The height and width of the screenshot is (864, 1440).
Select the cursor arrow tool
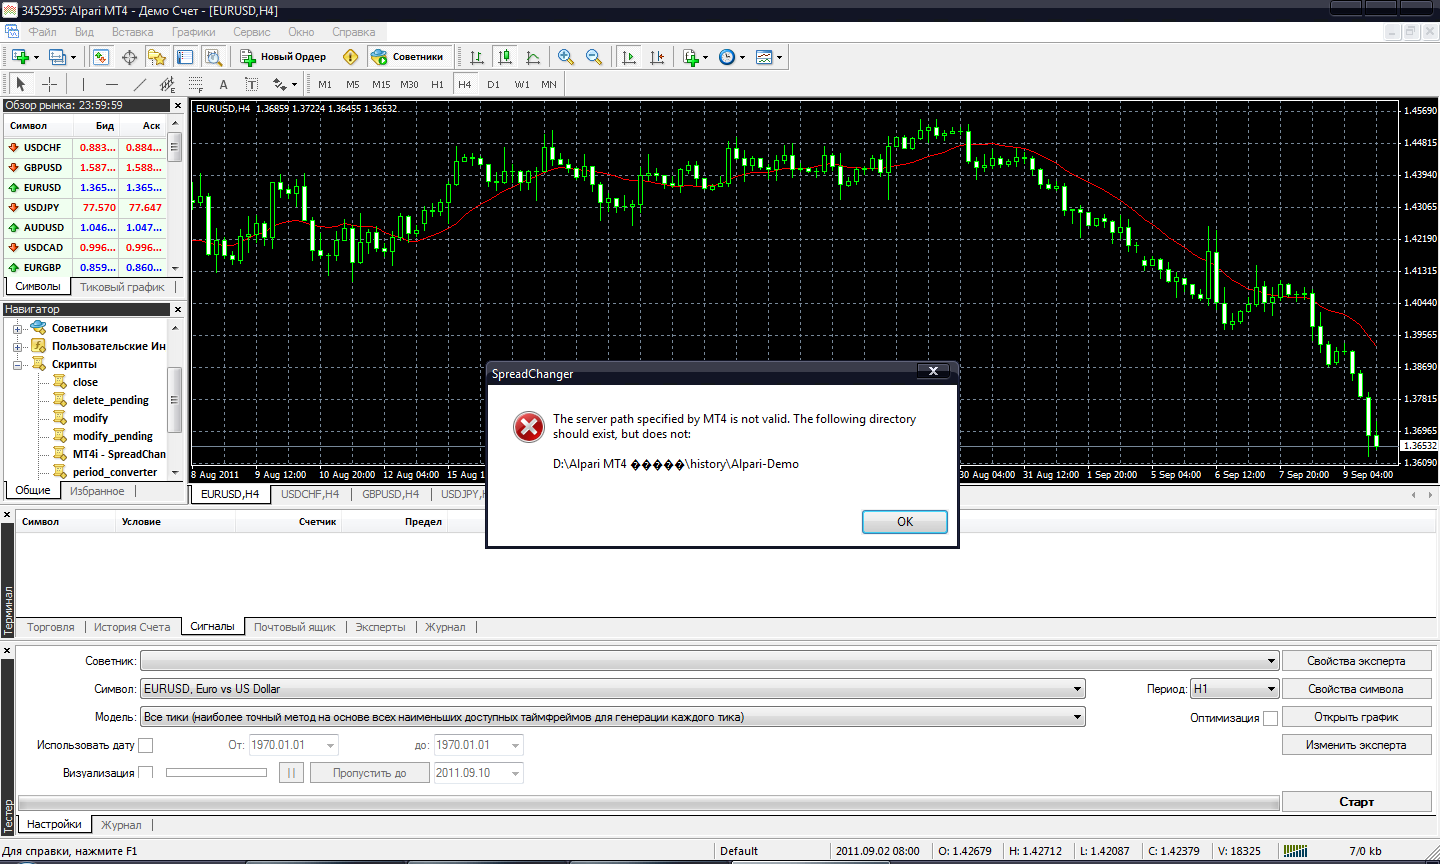coord(21,84)
